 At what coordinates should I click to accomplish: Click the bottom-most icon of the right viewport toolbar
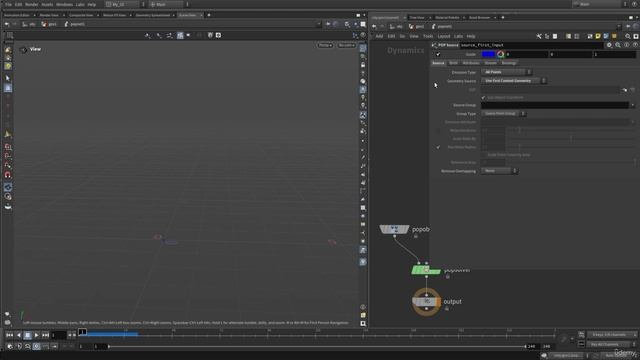[x=363, y=324]
